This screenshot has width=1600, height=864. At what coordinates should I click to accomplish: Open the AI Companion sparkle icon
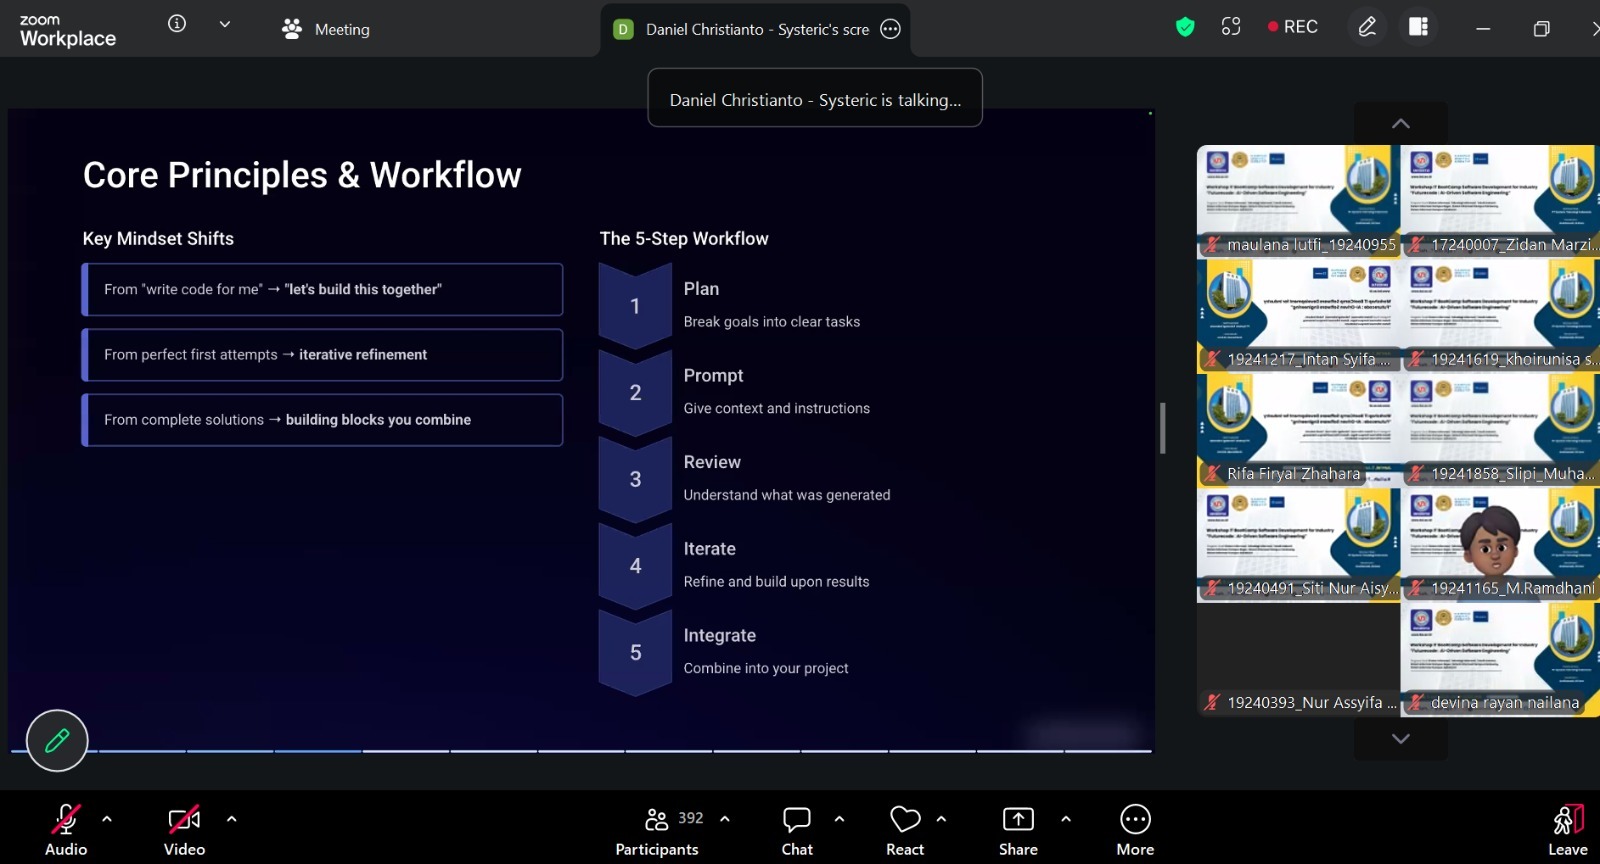point(1231,27)
